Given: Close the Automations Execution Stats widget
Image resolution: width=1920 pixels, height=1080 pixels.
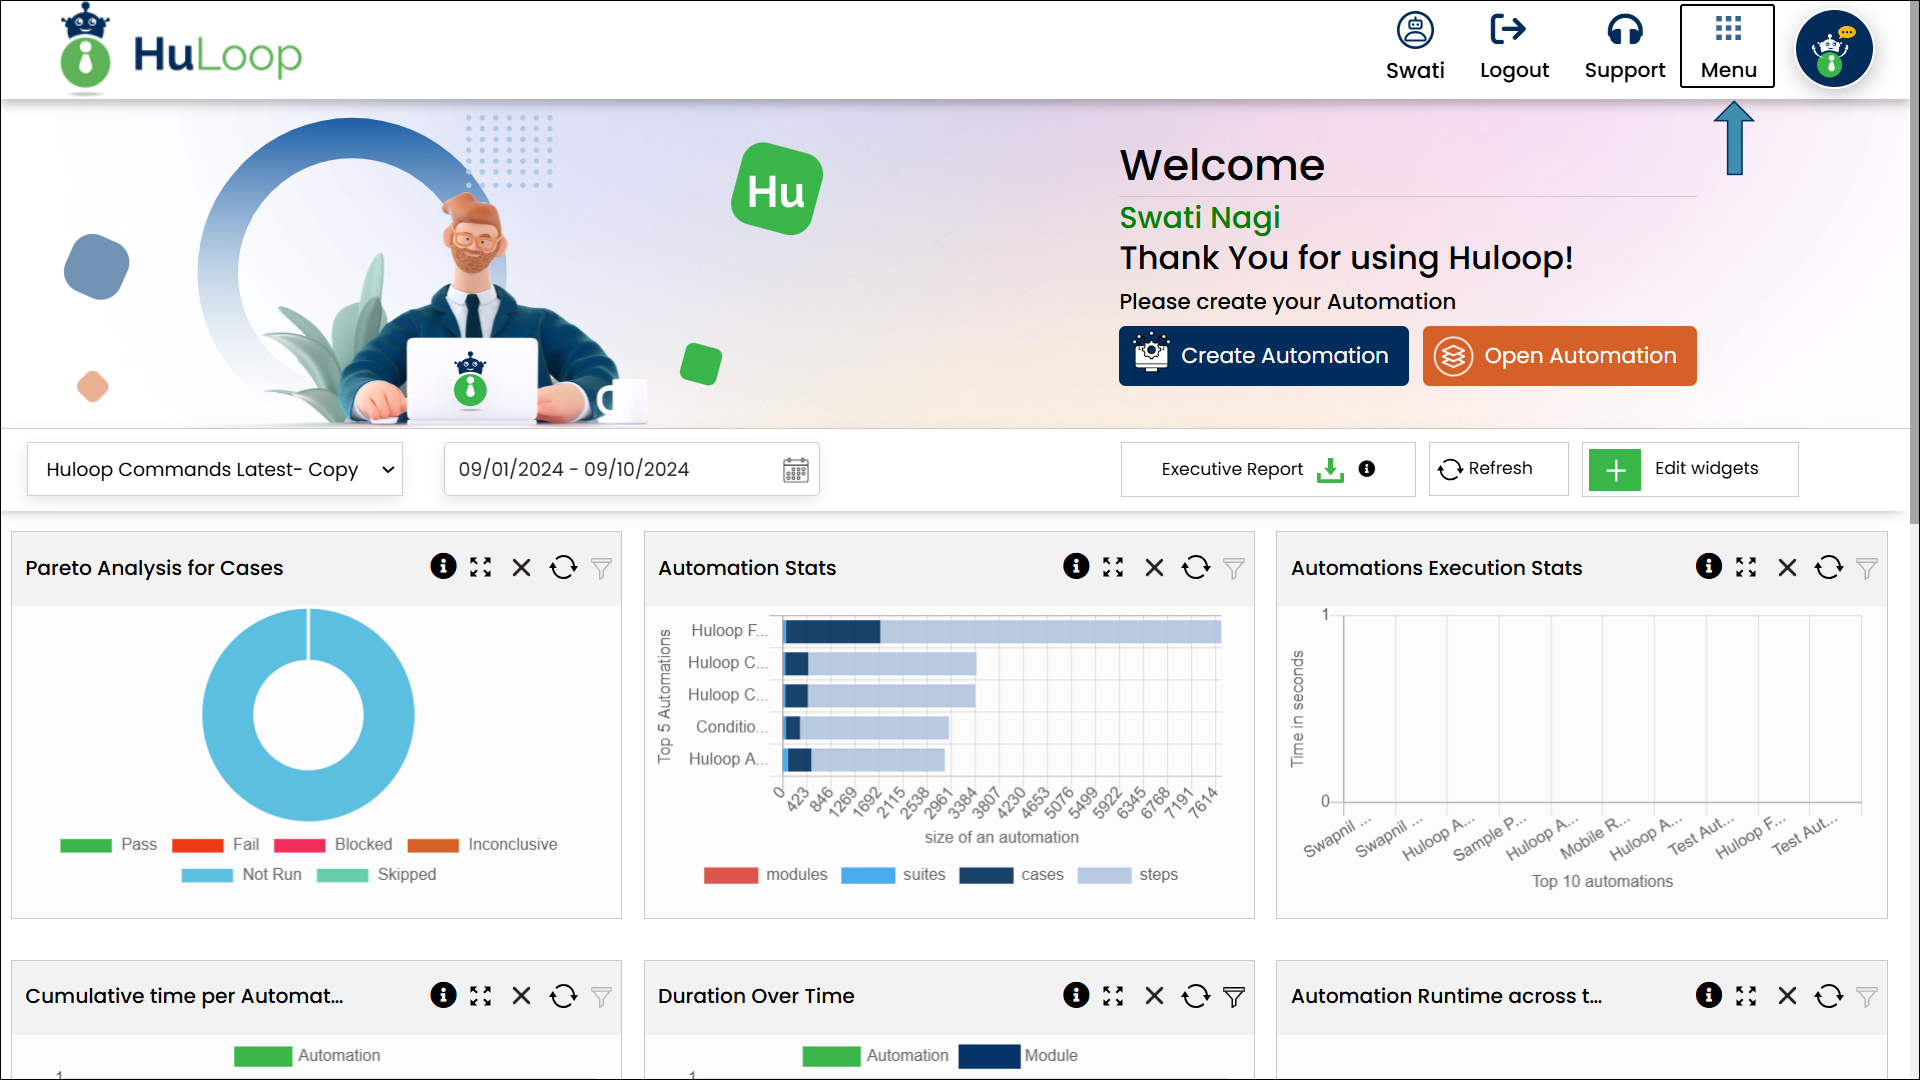Looking at the screenshot, I should coord(1787,567).
